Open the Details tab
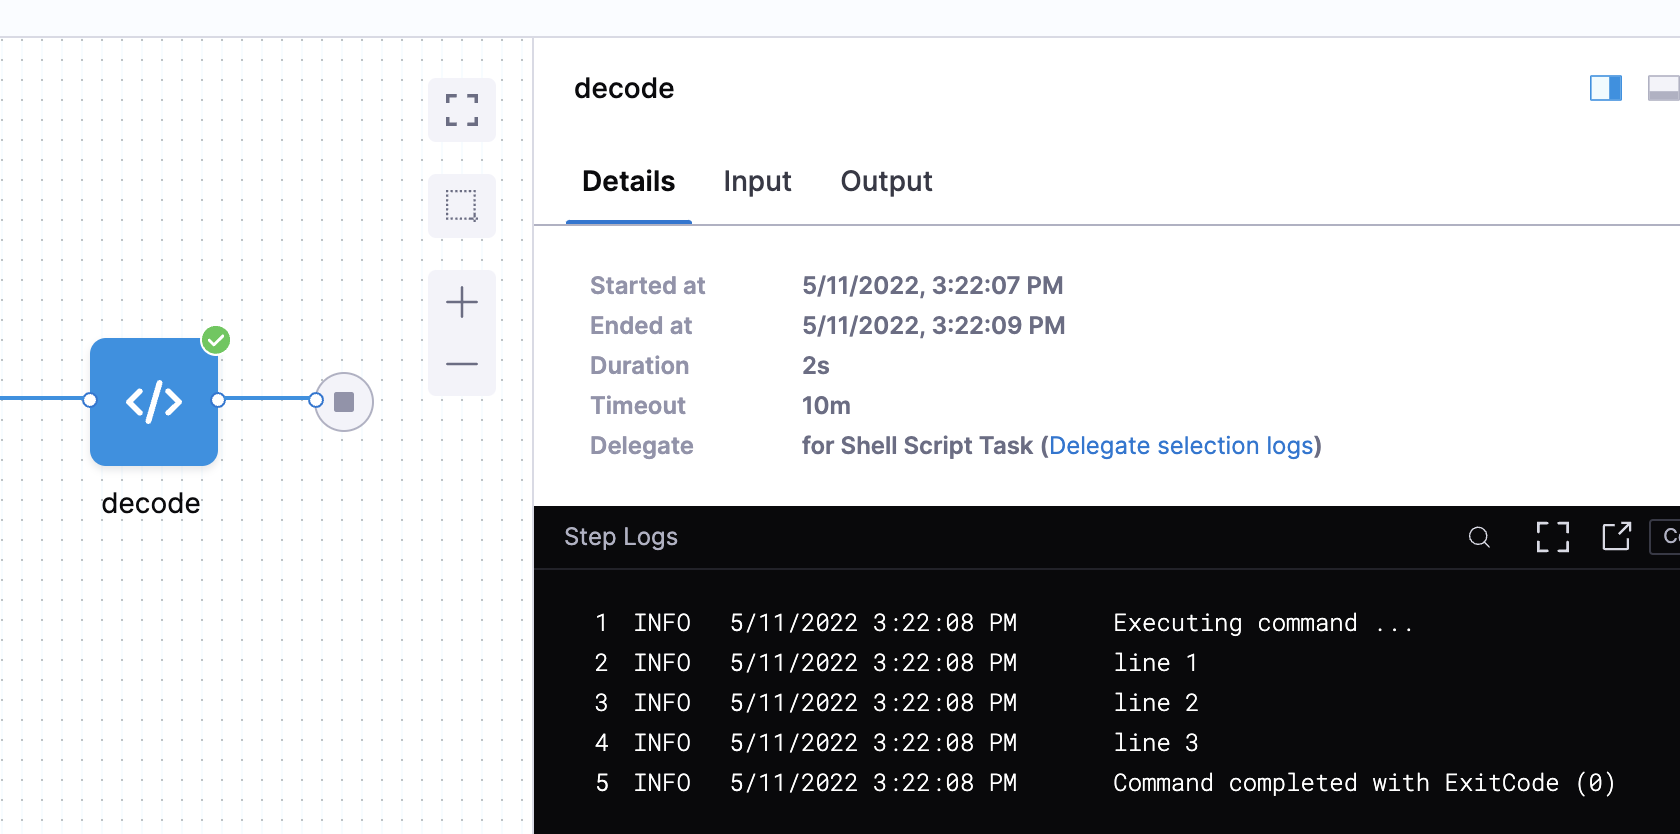This screenshot has height=834, width=1680. coord(628,181)
